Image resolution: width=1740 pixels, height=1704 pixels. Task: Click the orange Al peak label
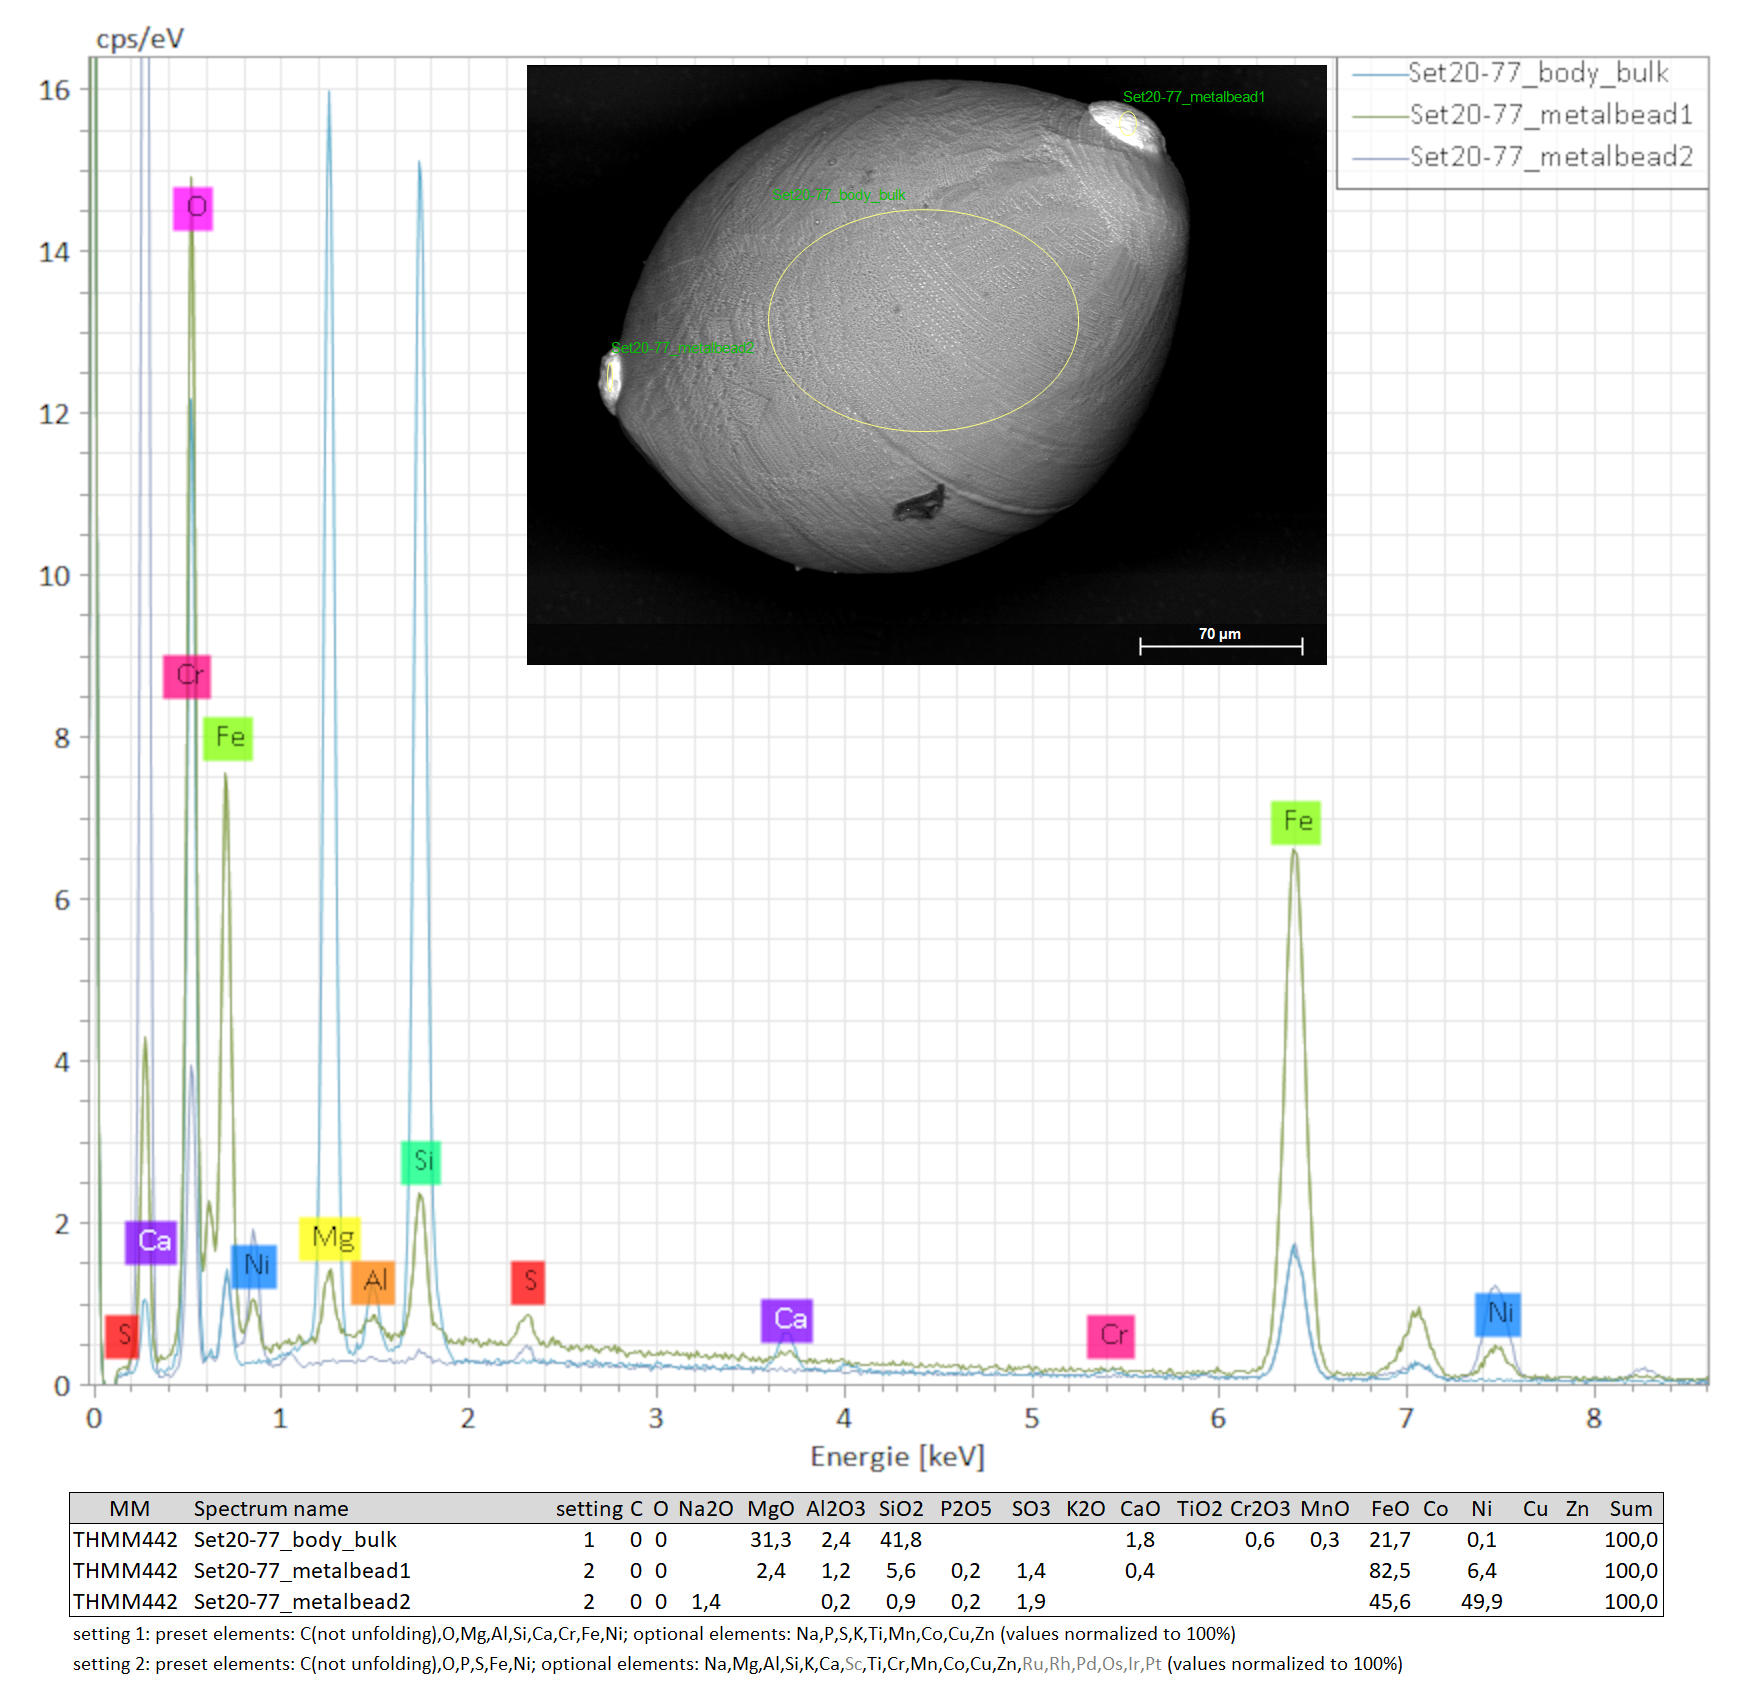(373, 1281)
